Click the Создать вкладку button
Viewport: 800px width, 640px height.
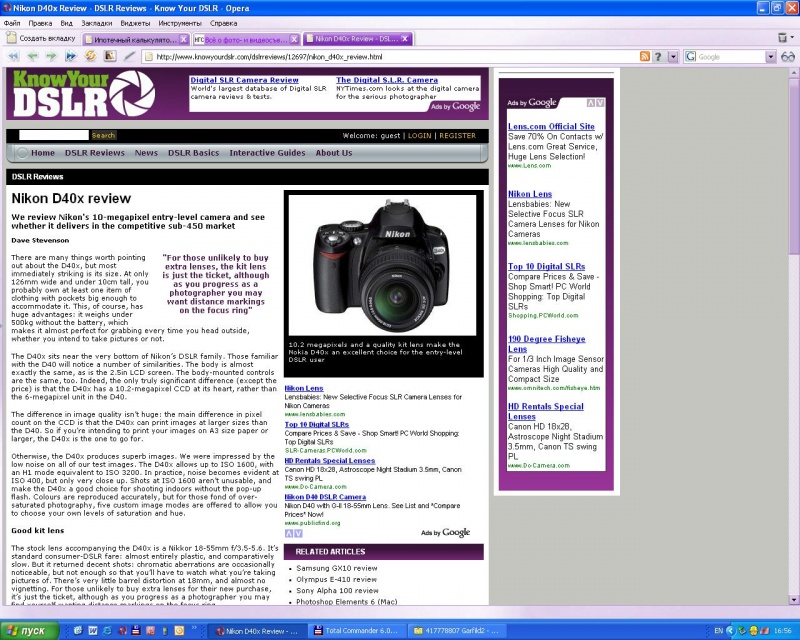(x=40, y=39)
